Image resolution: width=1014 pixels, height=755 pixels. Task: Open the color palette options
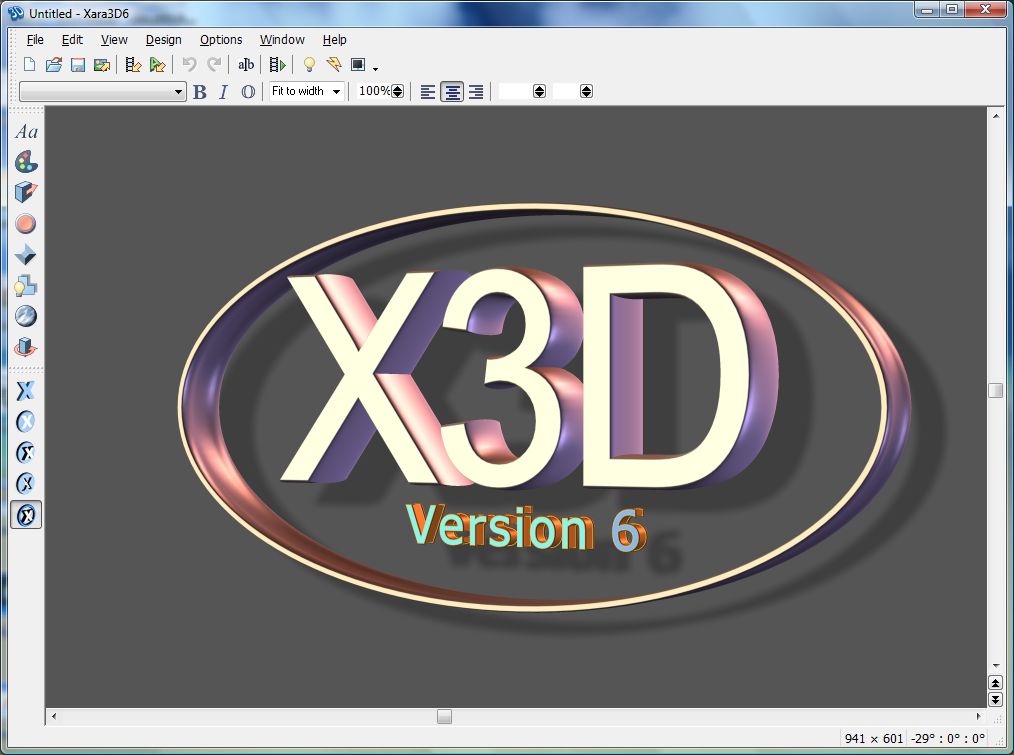(x=26, y=162)
